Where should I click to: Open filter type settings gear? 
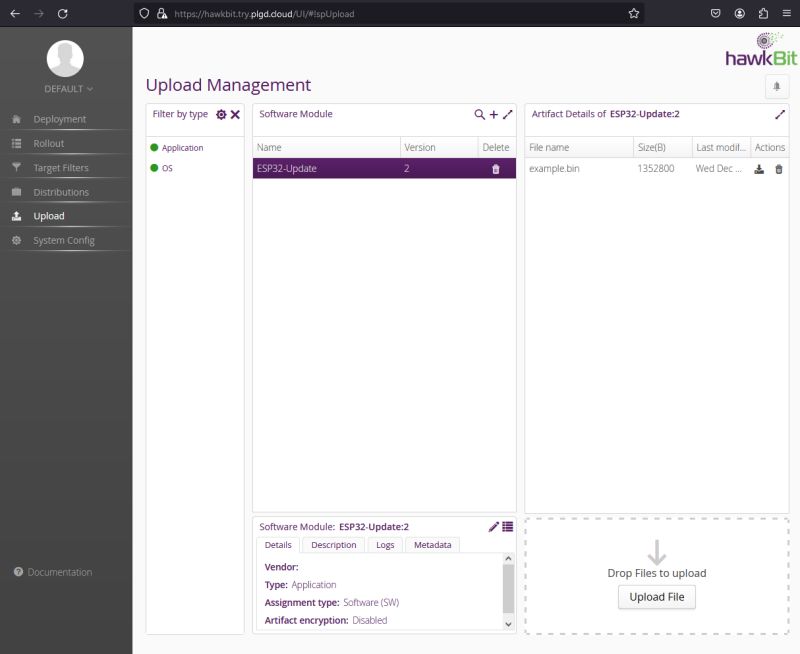click(x=221, y=114)
